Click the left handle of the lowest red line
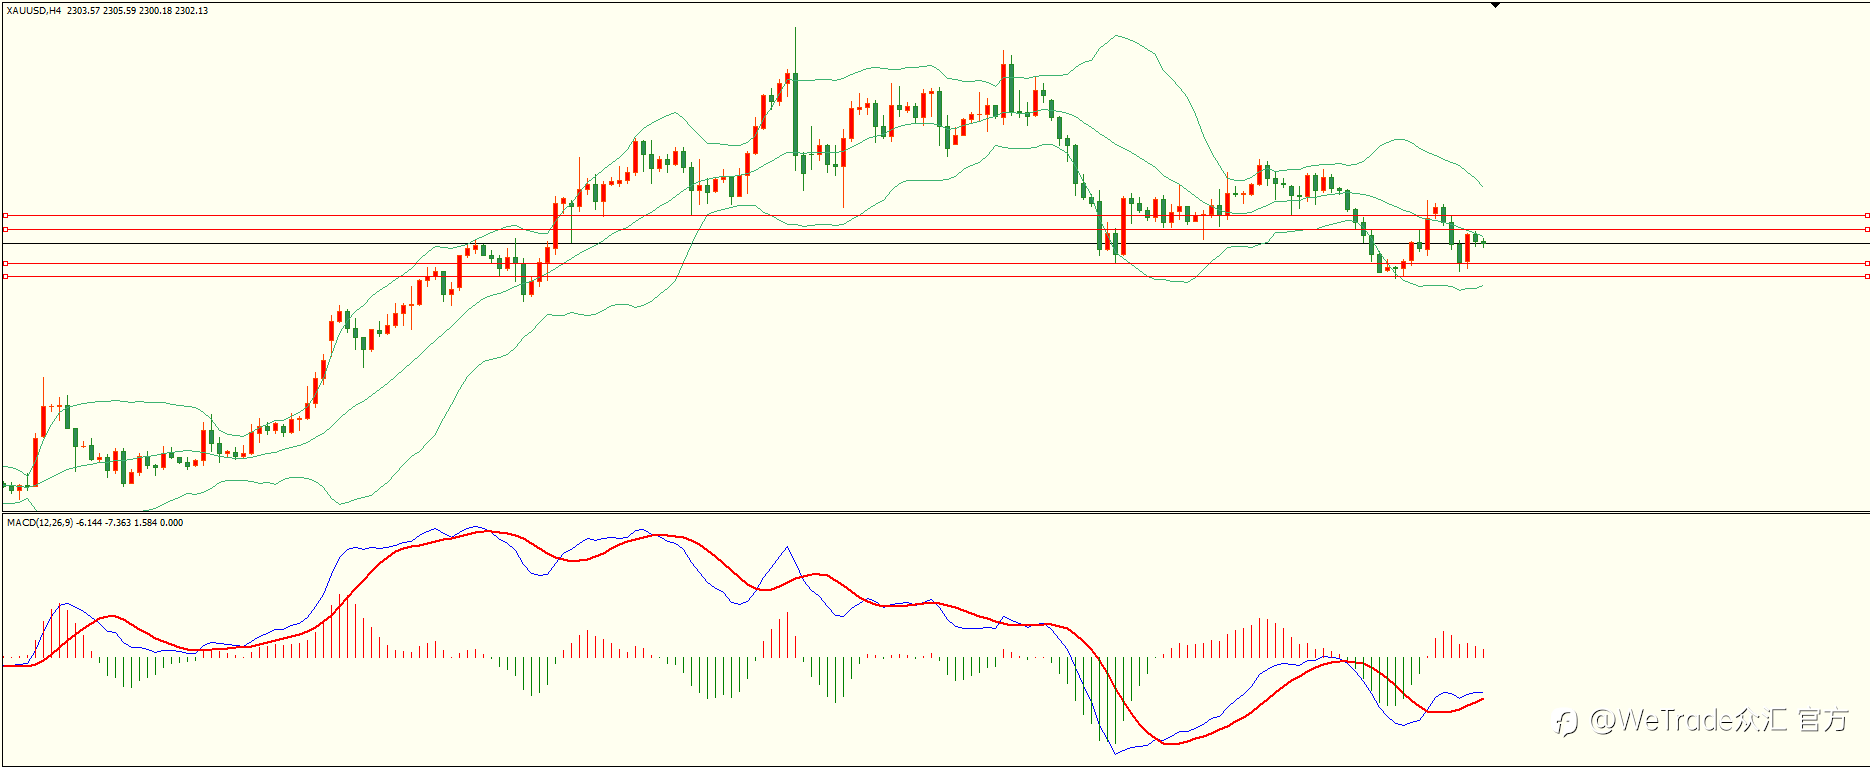This screenshot has height=767, width=1870. (5, 276)
